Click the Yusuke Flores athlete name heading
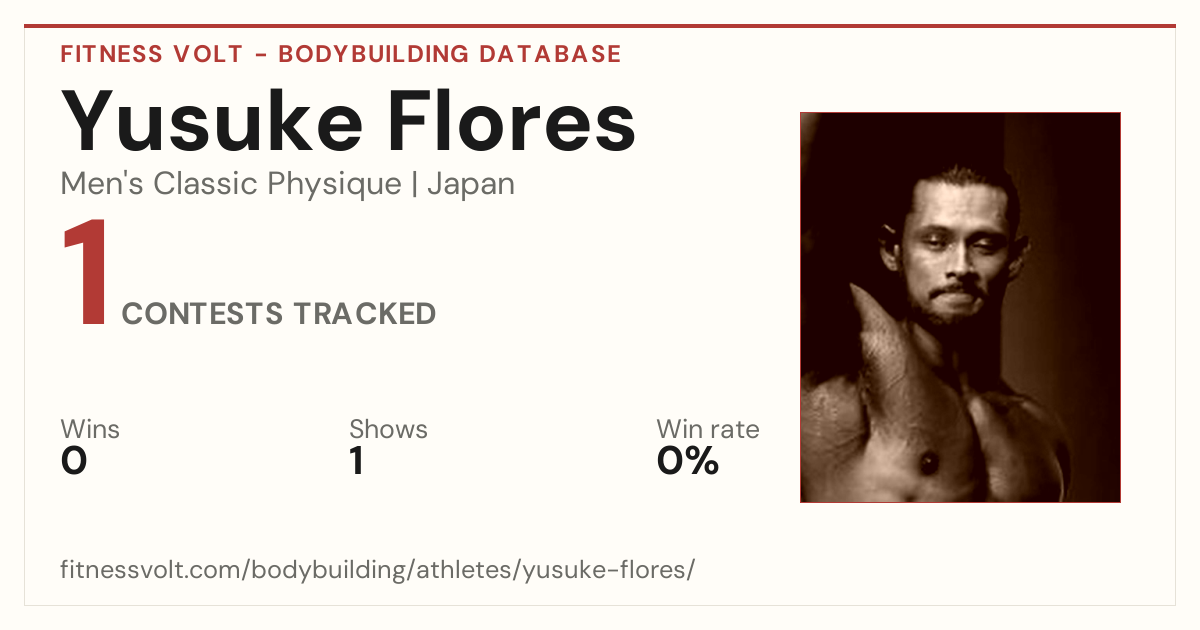 348,122
